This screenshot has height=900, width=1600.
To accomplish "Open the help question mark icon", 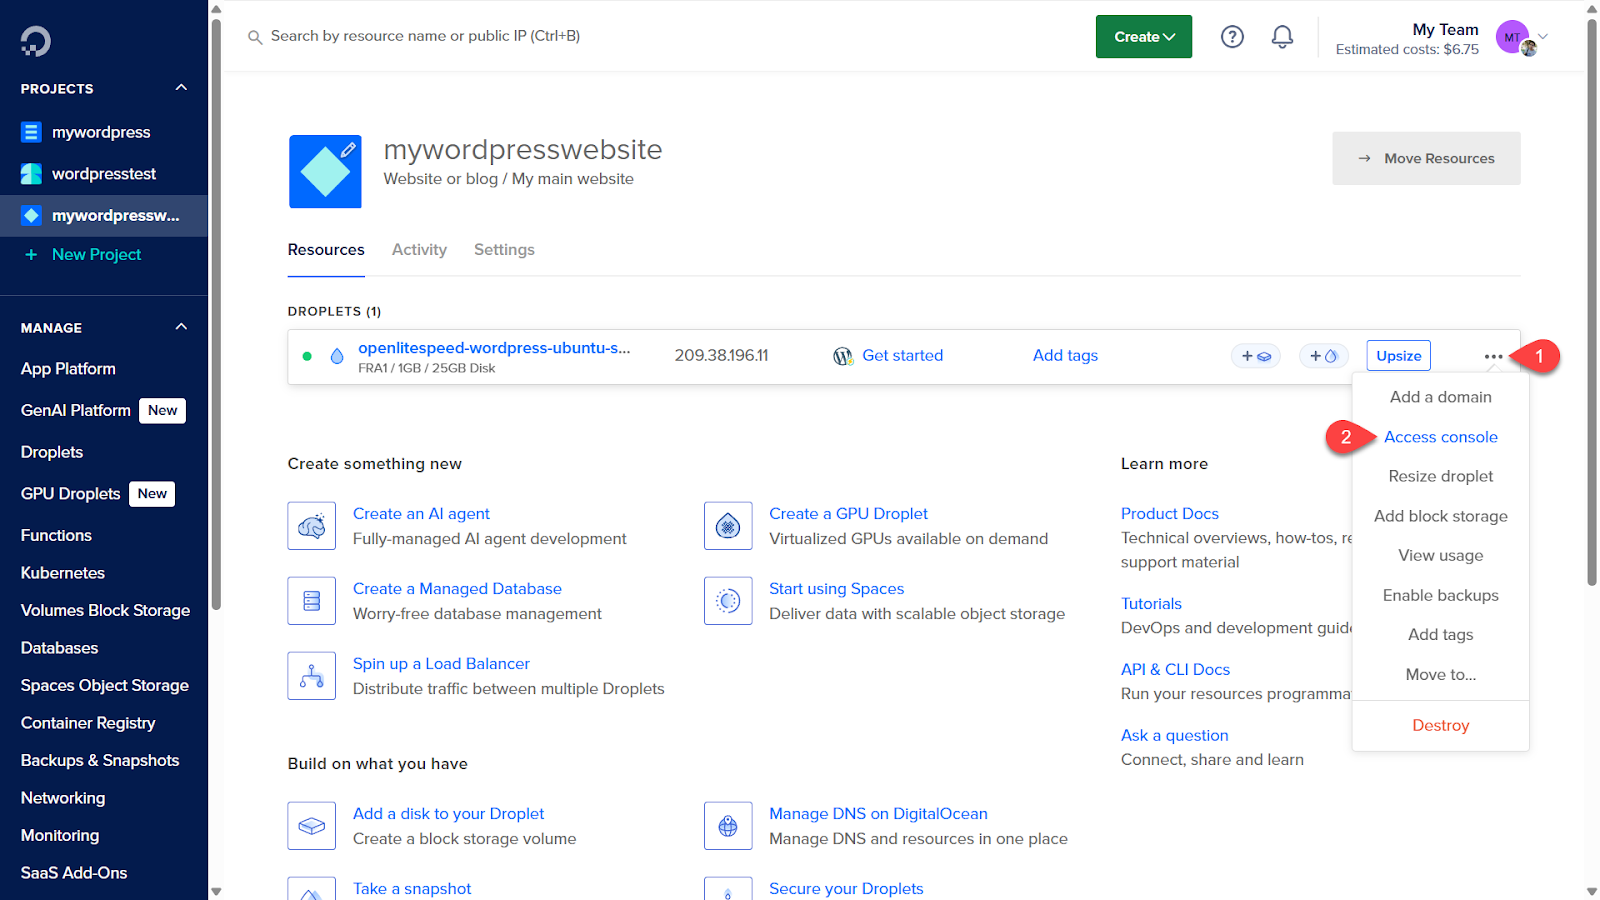I will pos(1232,37).
